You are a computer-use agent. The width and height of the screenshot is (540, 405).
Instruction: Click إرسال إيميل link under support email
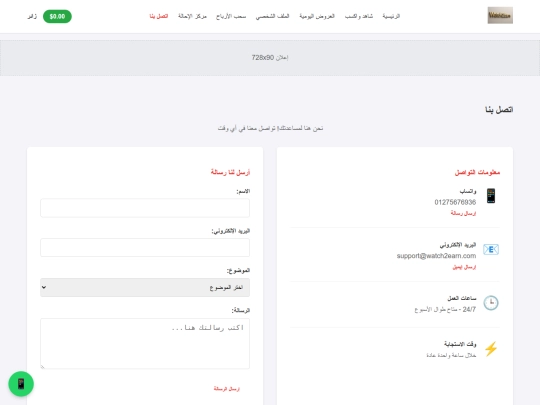(x=464, y=267)
